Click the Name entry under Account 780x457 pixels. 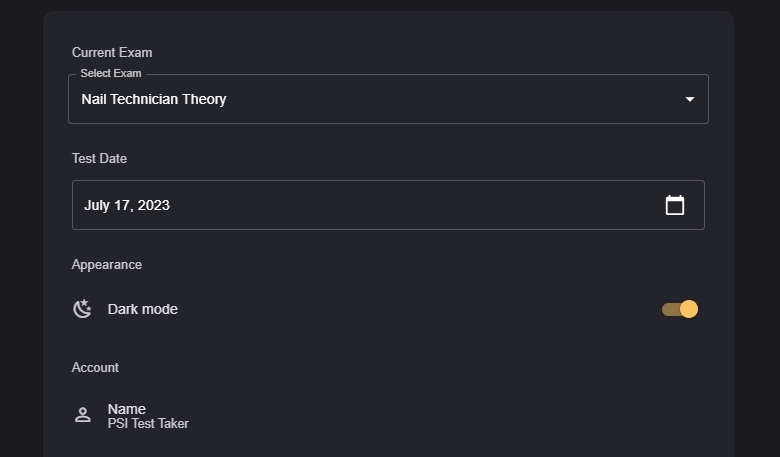127,408
